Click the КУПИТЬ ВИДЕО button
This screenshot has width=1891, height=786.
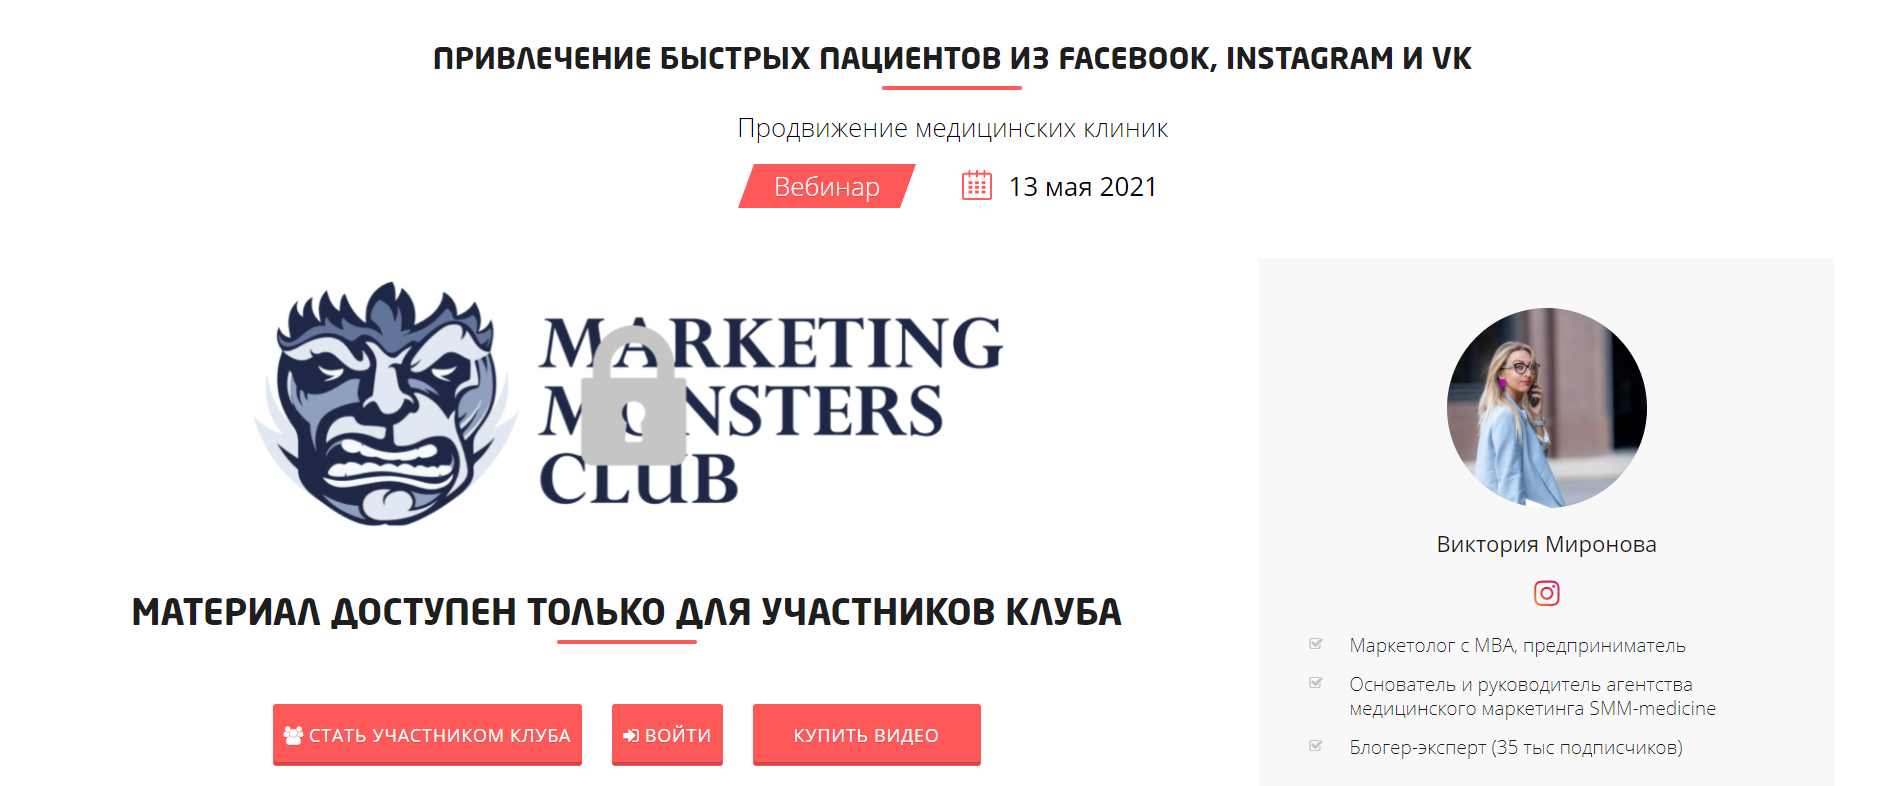coord(866,735)
